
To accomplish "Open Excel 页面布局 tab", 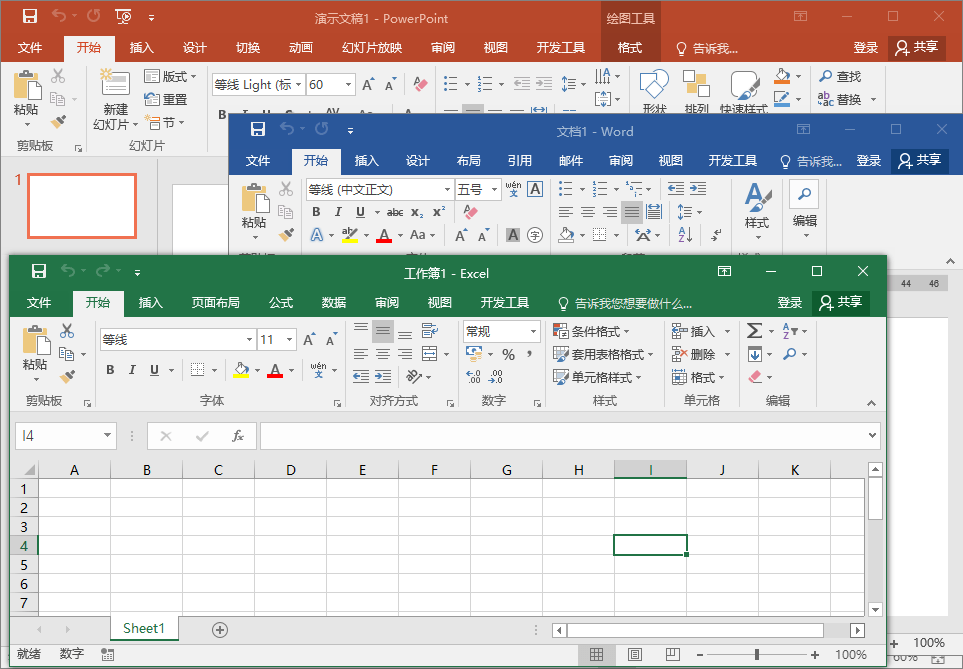I will point(215,303).
